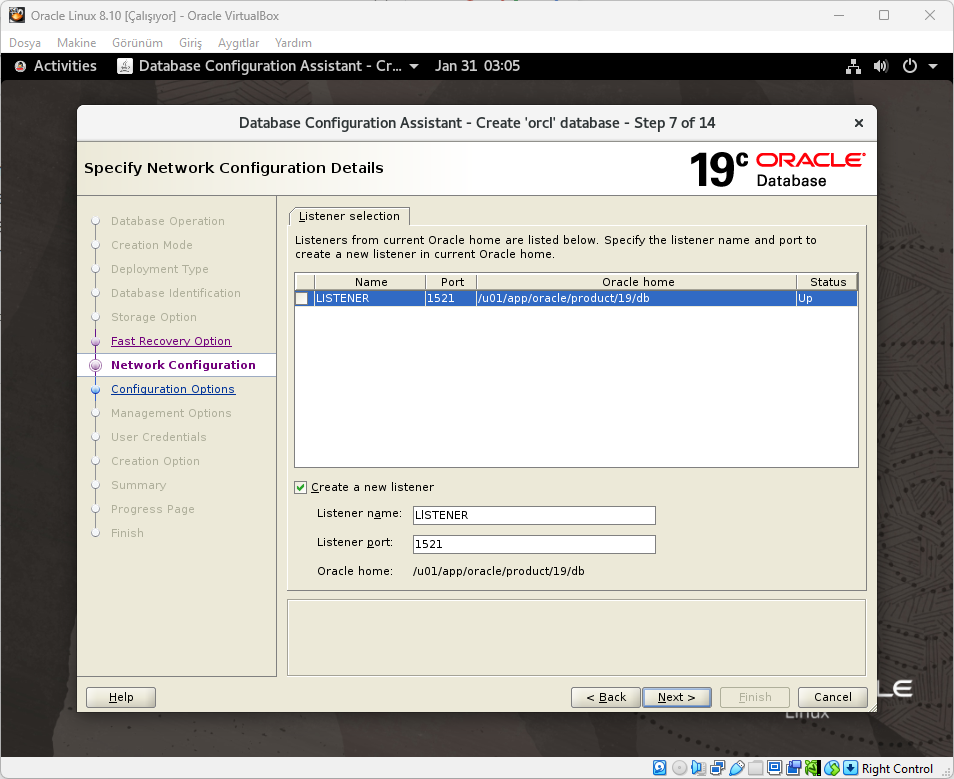954x779 pixels.
Task: Click the keyboard capture arrow icon
Action: [851, 768]
